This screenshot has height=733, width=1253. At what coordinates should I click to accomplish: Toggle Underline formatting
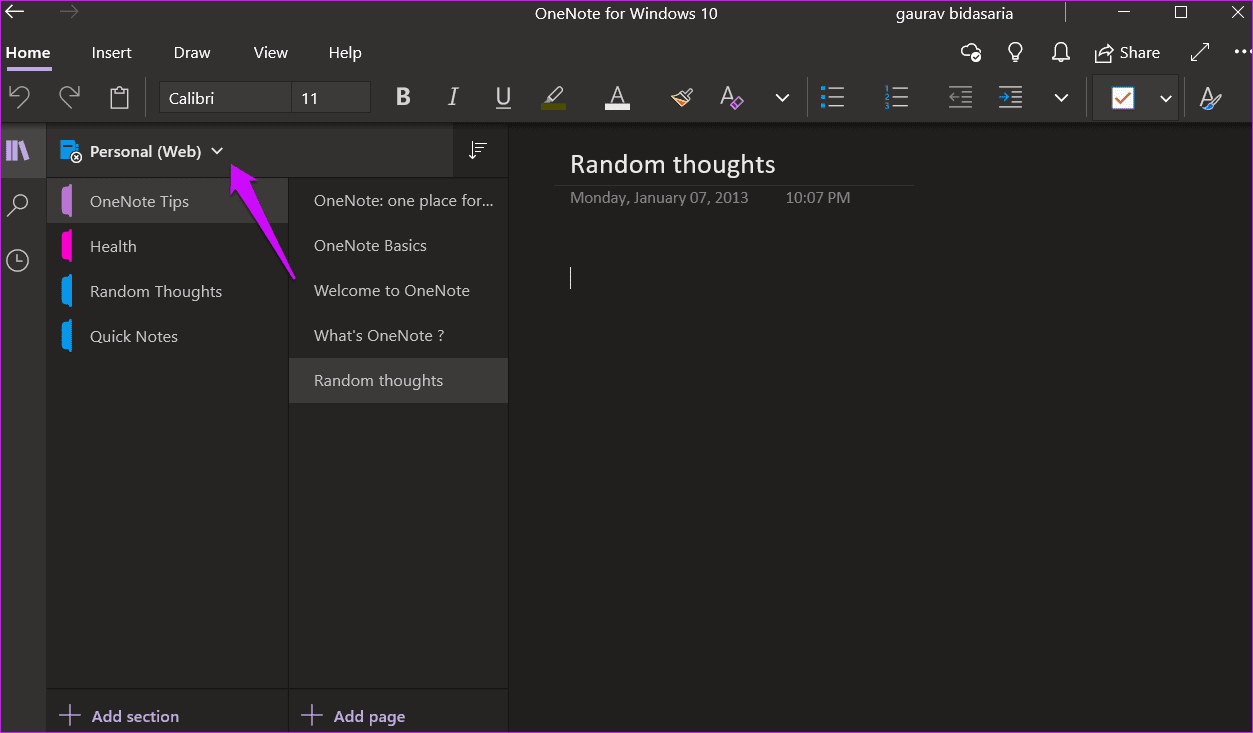pyautogui.click(x=503, y=97)
